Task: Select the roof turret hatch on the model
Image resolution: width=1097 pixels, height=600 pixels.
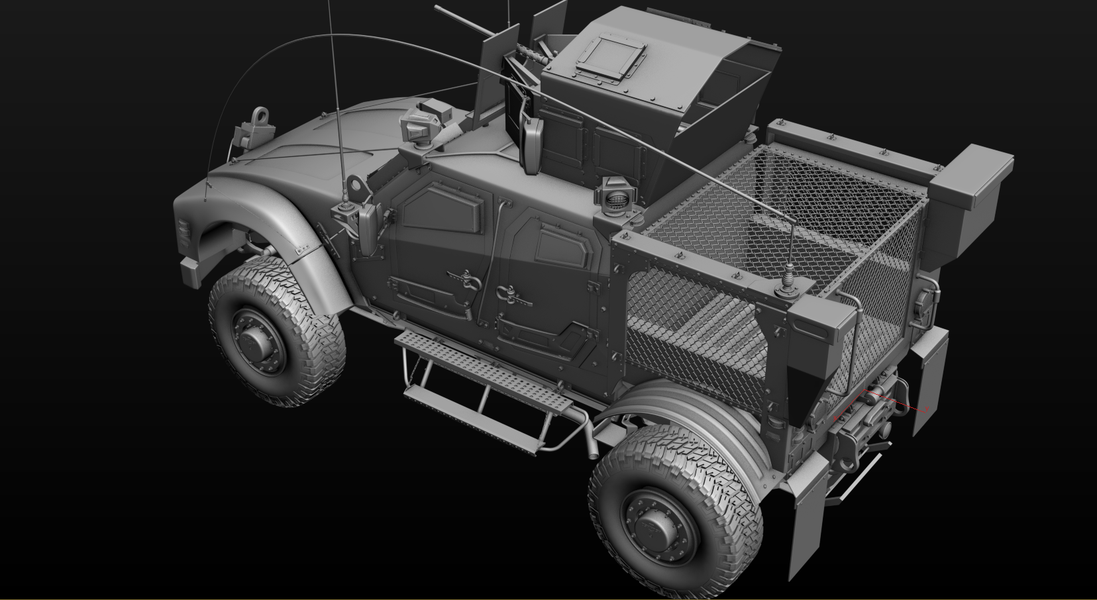Action: 611,59
